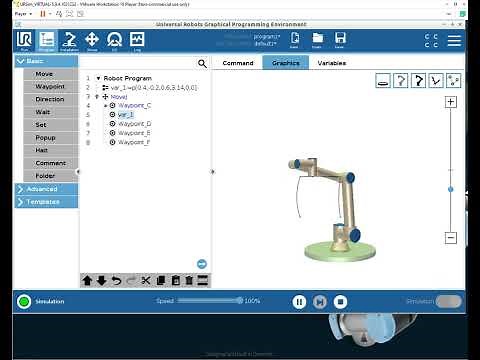The width and height of the screenshot is (480, 360).
Task: Click the green robot status indicator
Action: pyautogui.click(x=24, y=302)
